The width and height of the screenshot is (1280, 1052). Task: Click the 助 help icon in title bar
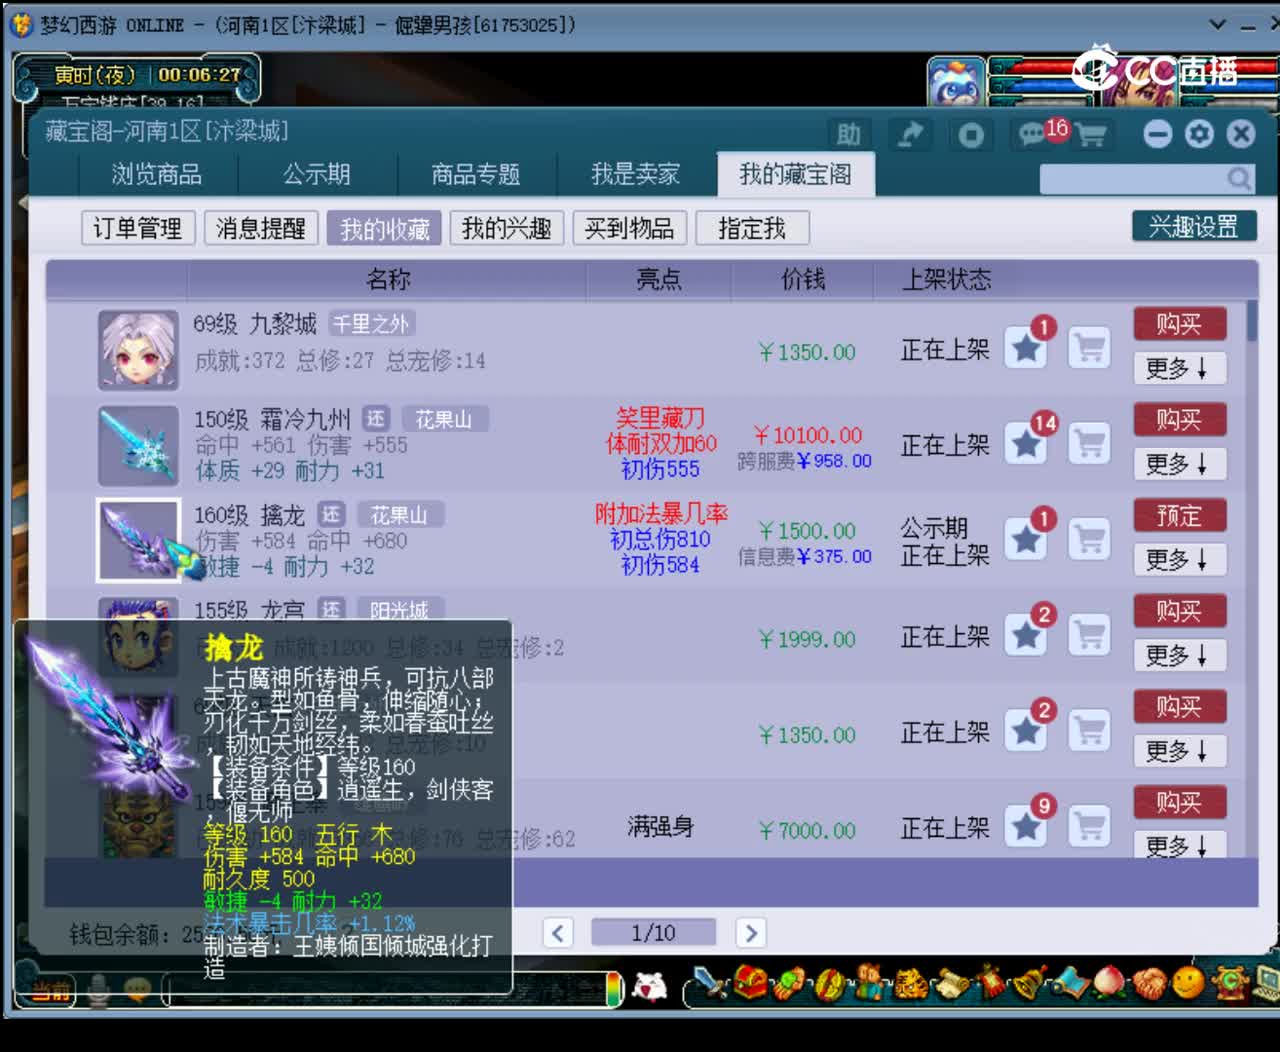pyautogui.click(x=848, y=134)
